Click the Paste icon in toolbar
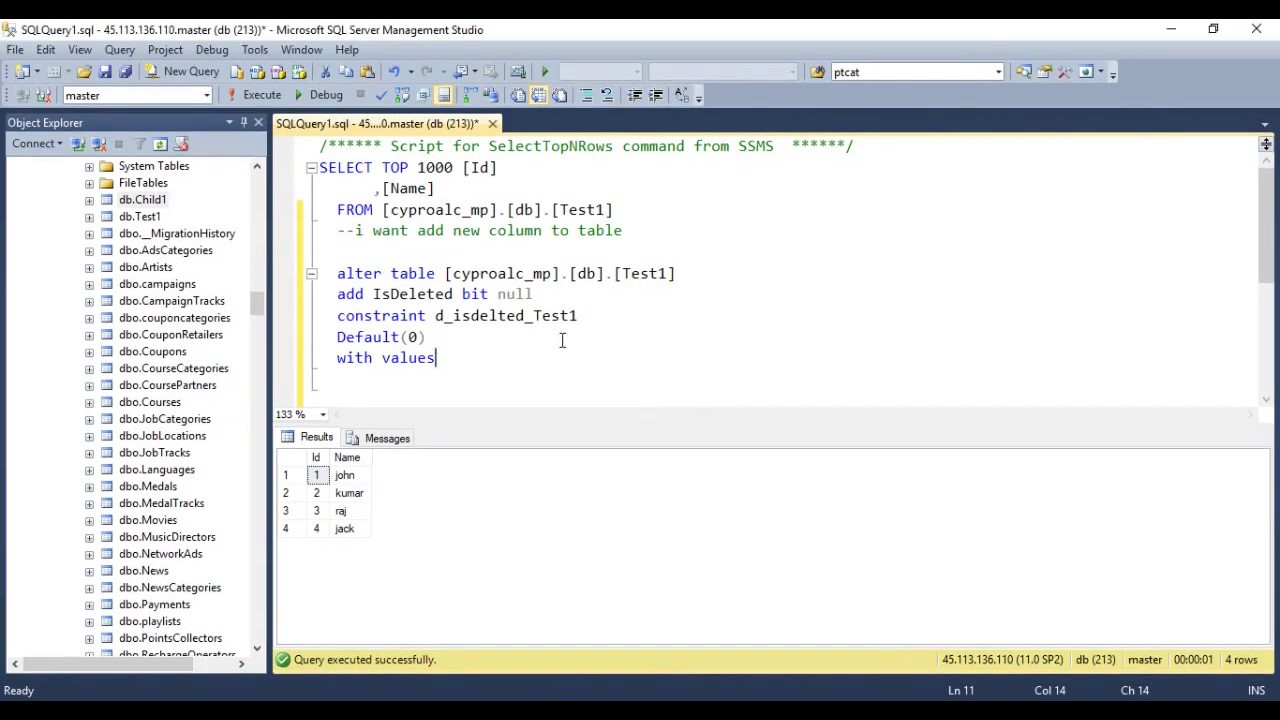 (367, 71)
